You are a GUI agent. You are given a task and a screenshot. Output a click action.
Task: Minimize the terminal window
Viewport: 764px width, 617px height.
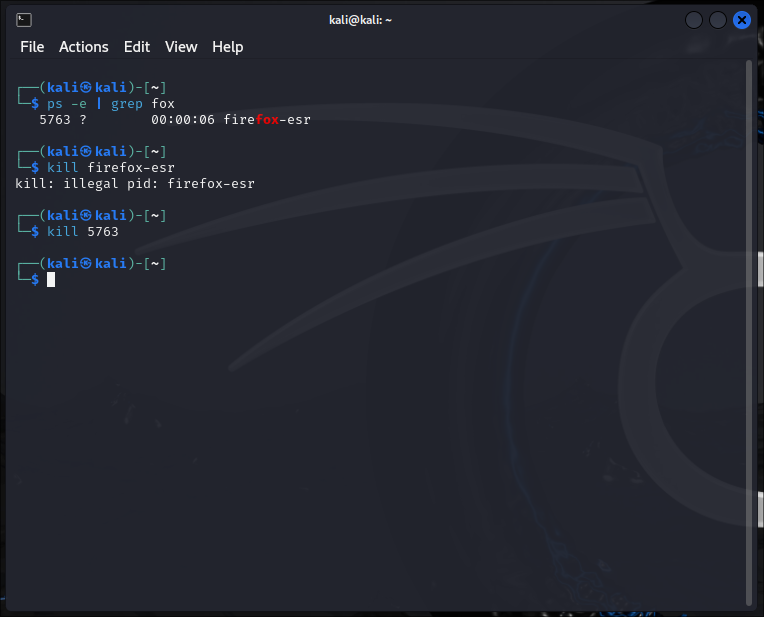694,20
